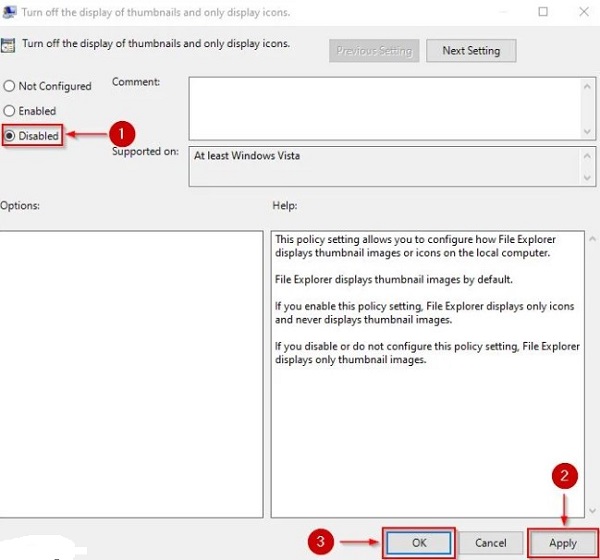Click the "If you enable this policy setting" paragraph
Image resolution: width=600 pixels, height=560 pixels.
(x=424, y=313)
